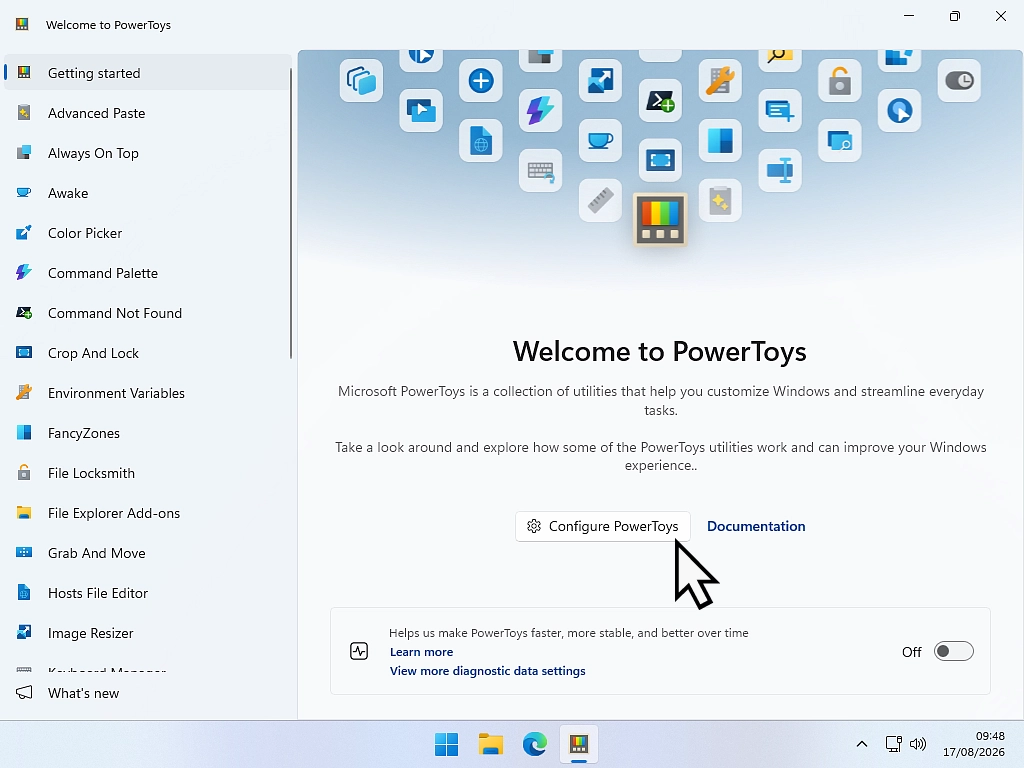Open the FancyZones layout icon entry
Viewport: 1024px width, 768px height.
24,433
